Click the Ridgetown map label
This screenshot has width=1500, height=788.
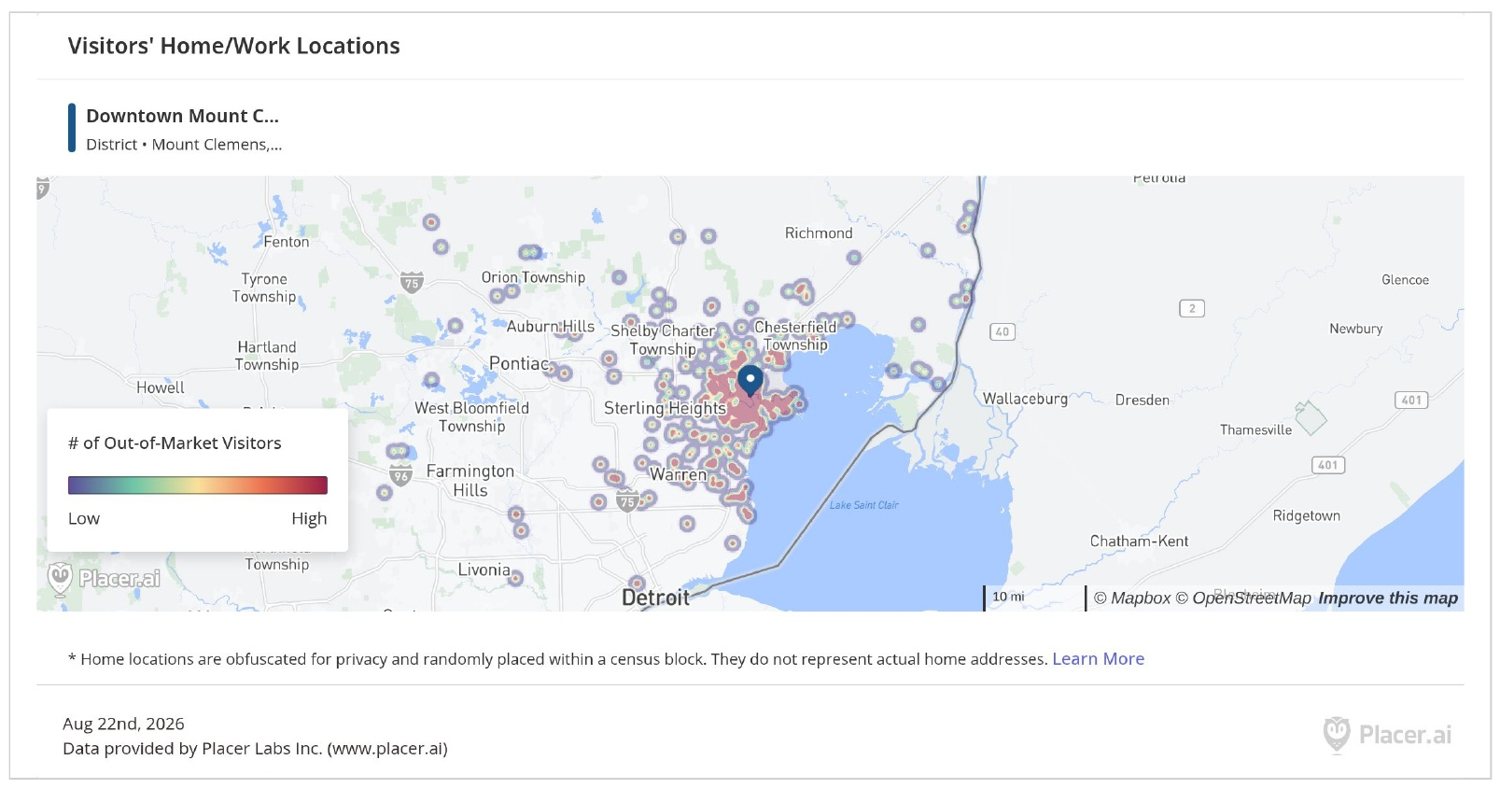(1306, 516)
